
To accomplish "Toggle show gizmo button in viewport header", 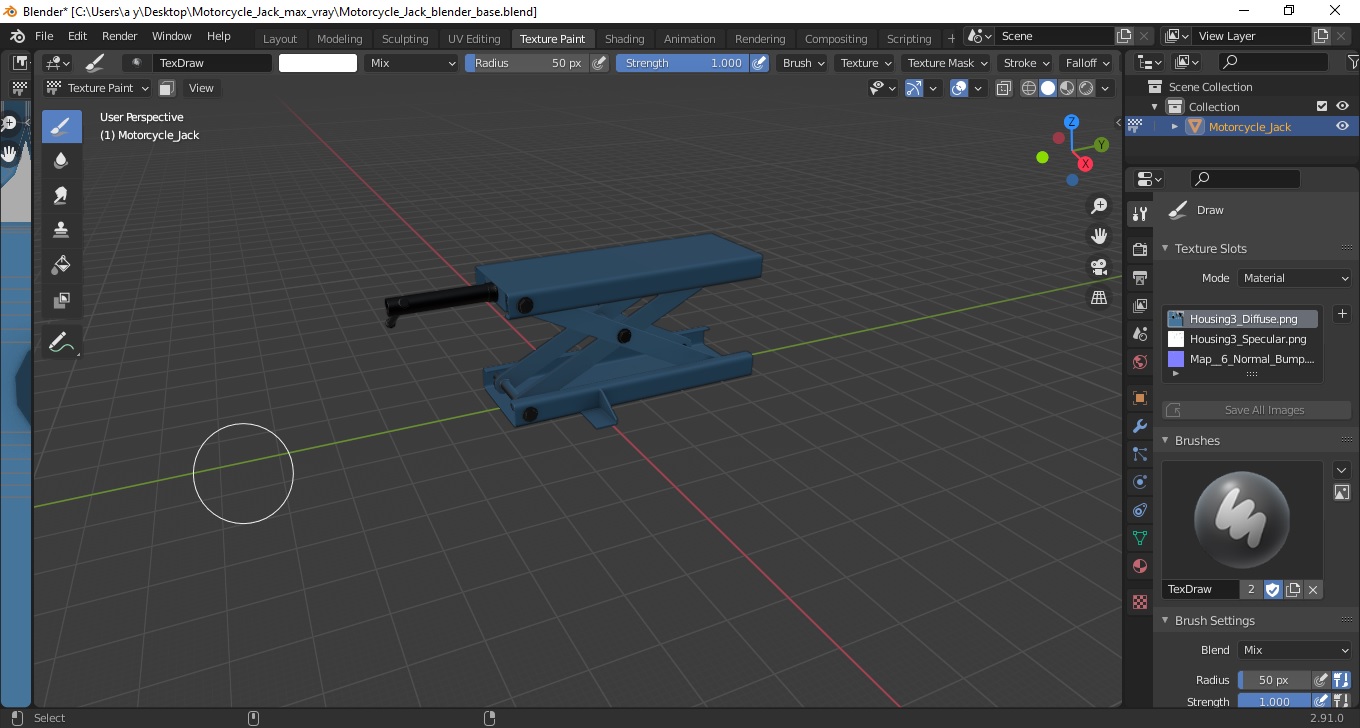I will click(914, 88).
